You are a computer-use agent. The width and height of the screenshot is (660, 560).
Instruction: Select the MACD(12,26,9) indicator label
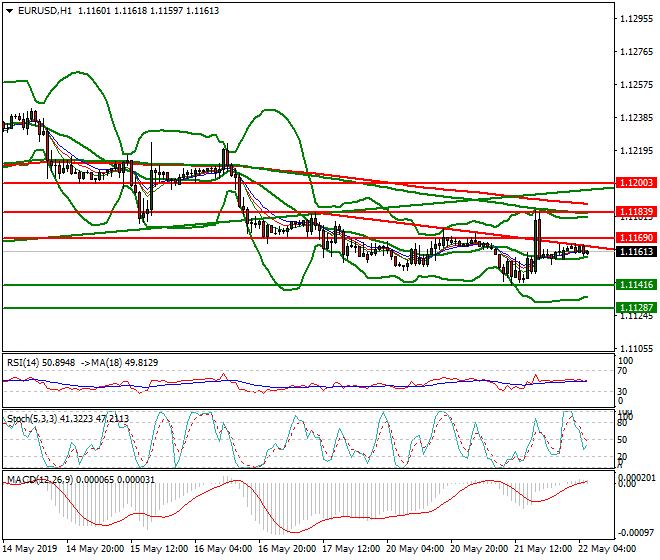40,480
